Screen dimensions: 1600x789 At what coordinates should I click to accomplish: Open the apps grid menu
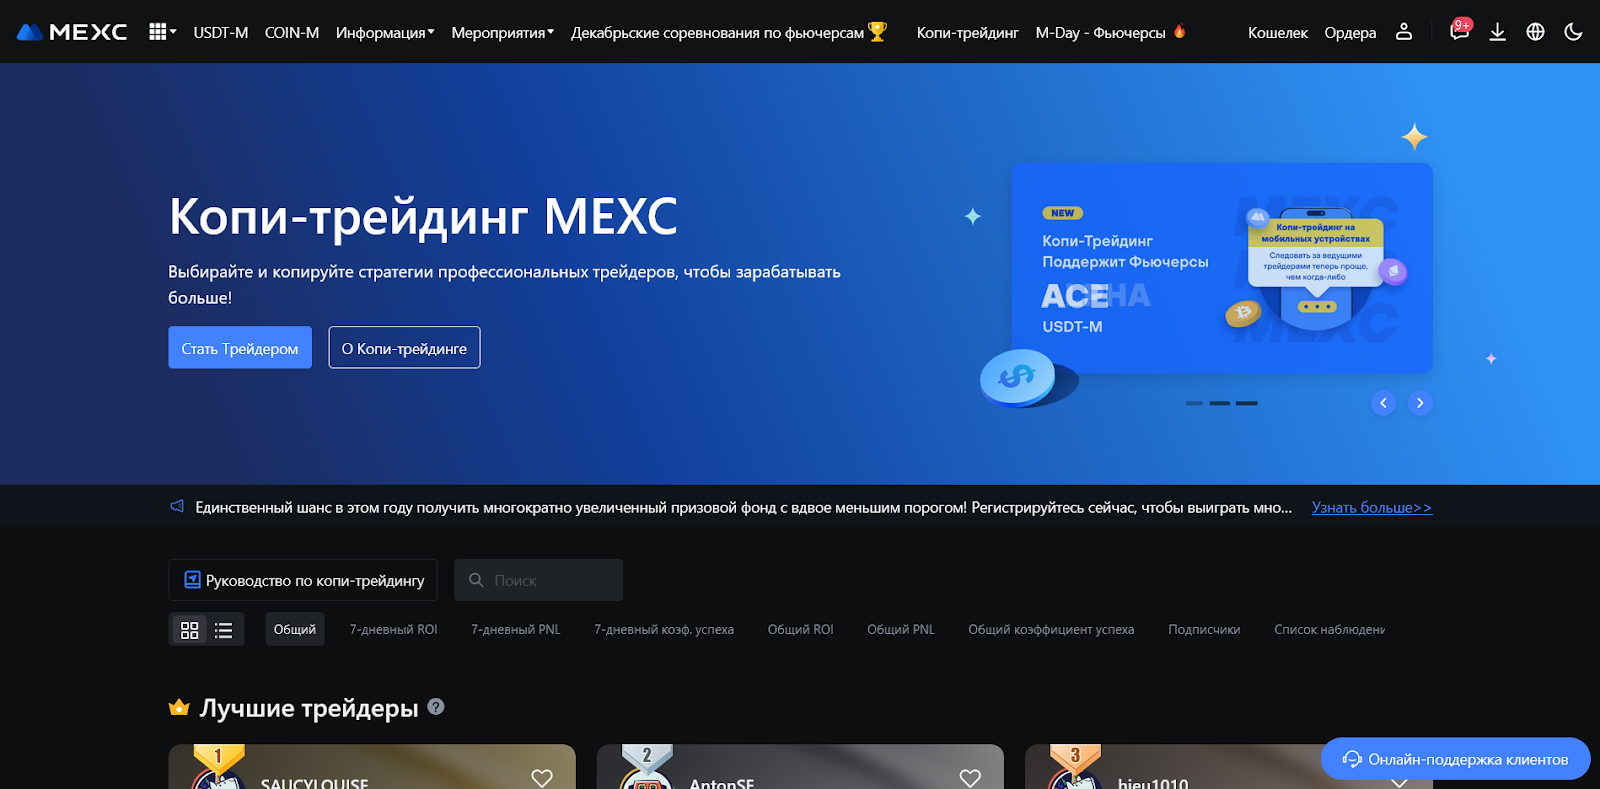pos(162,32)
